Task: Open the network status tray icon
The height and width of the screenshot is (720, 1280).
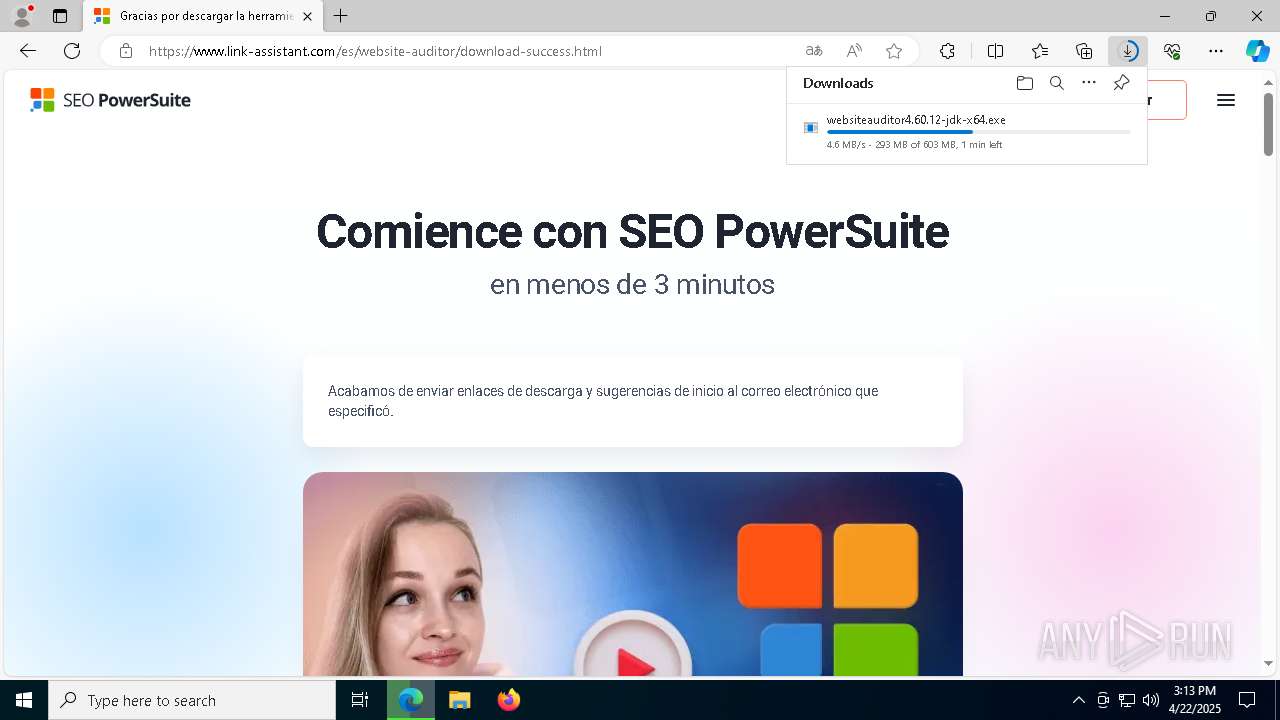Action: (x=1127, y=700)
